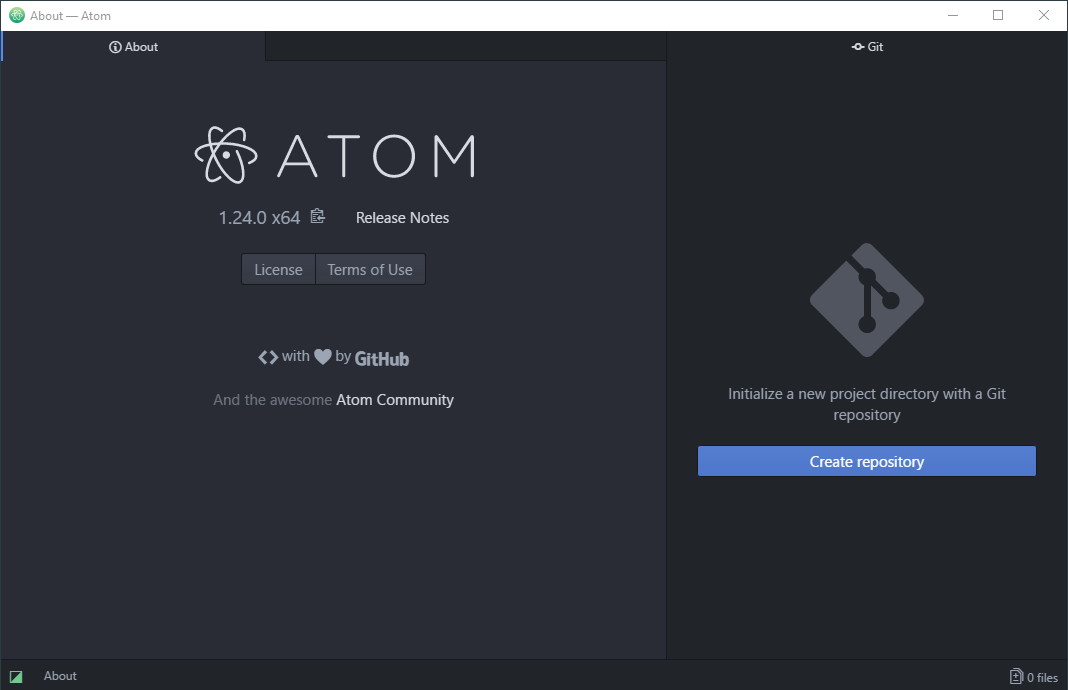Click the 1.24.0 x64 version text
This screenshot has height=690, width=1068.
click(259, 218)
